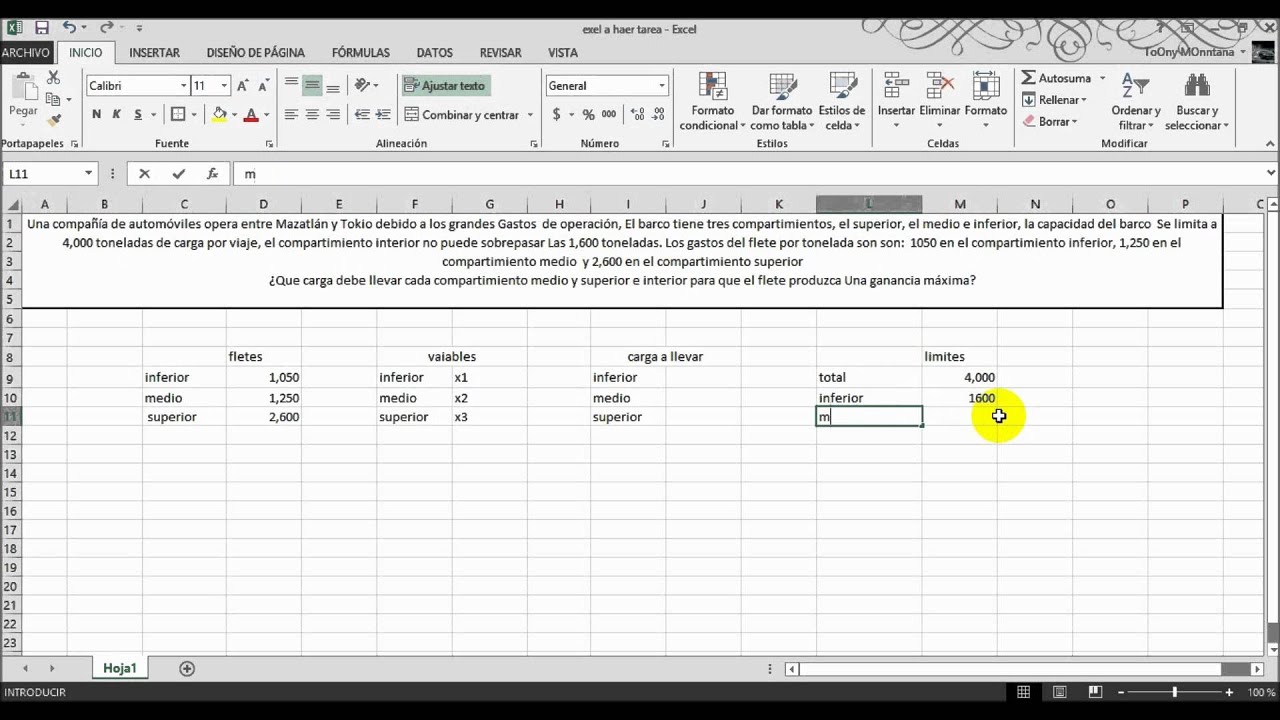Open Dar formato como tabla
The image size is (1280, 720).
(781, 101)
